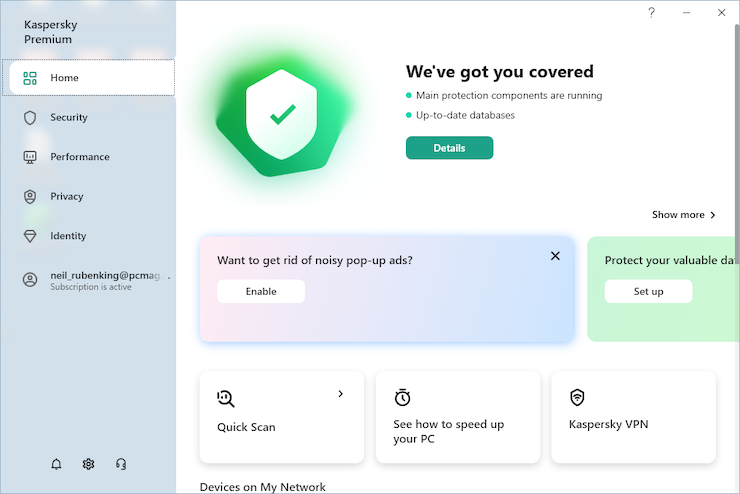
Task: Click the Quick Scan magnifier icon
Action: pos(226,398)
